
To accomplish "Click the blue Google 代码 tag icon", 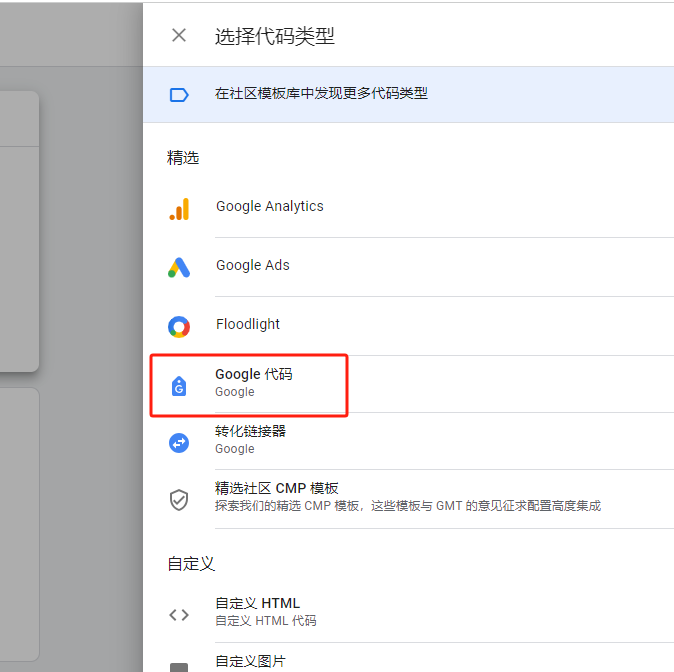I will [179, 385].
